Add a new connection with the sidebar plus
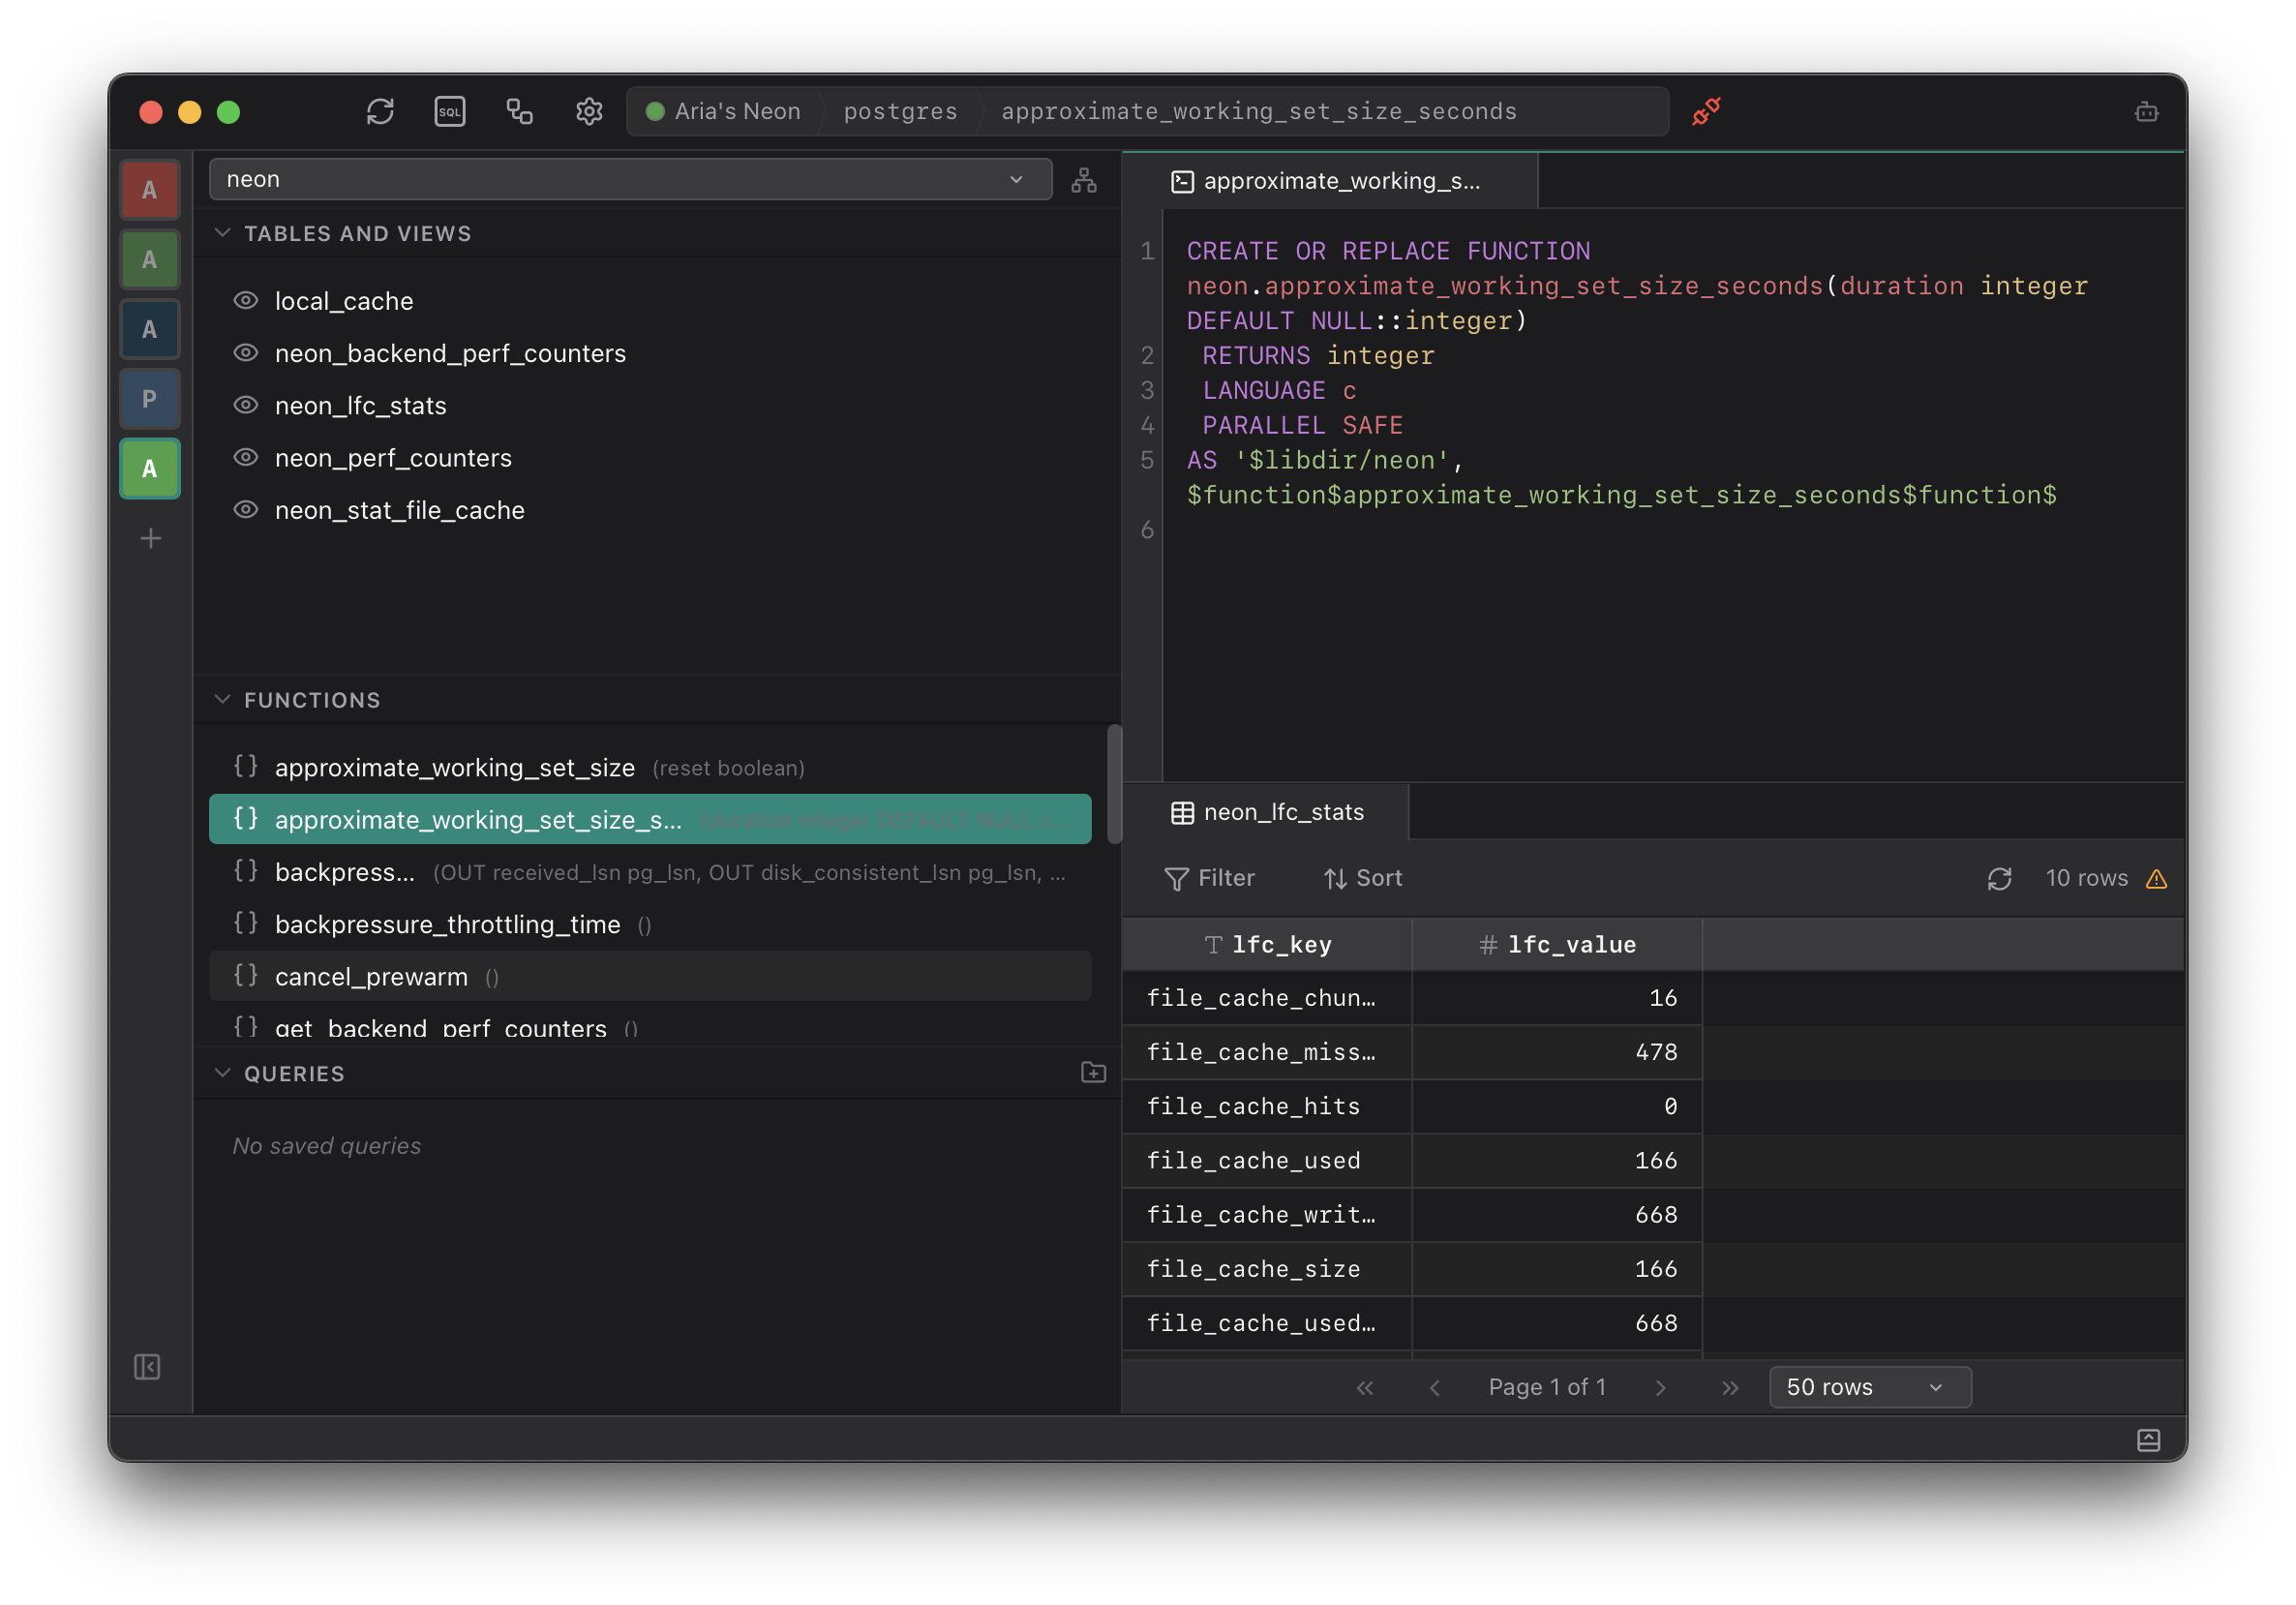 pos(150,538)
